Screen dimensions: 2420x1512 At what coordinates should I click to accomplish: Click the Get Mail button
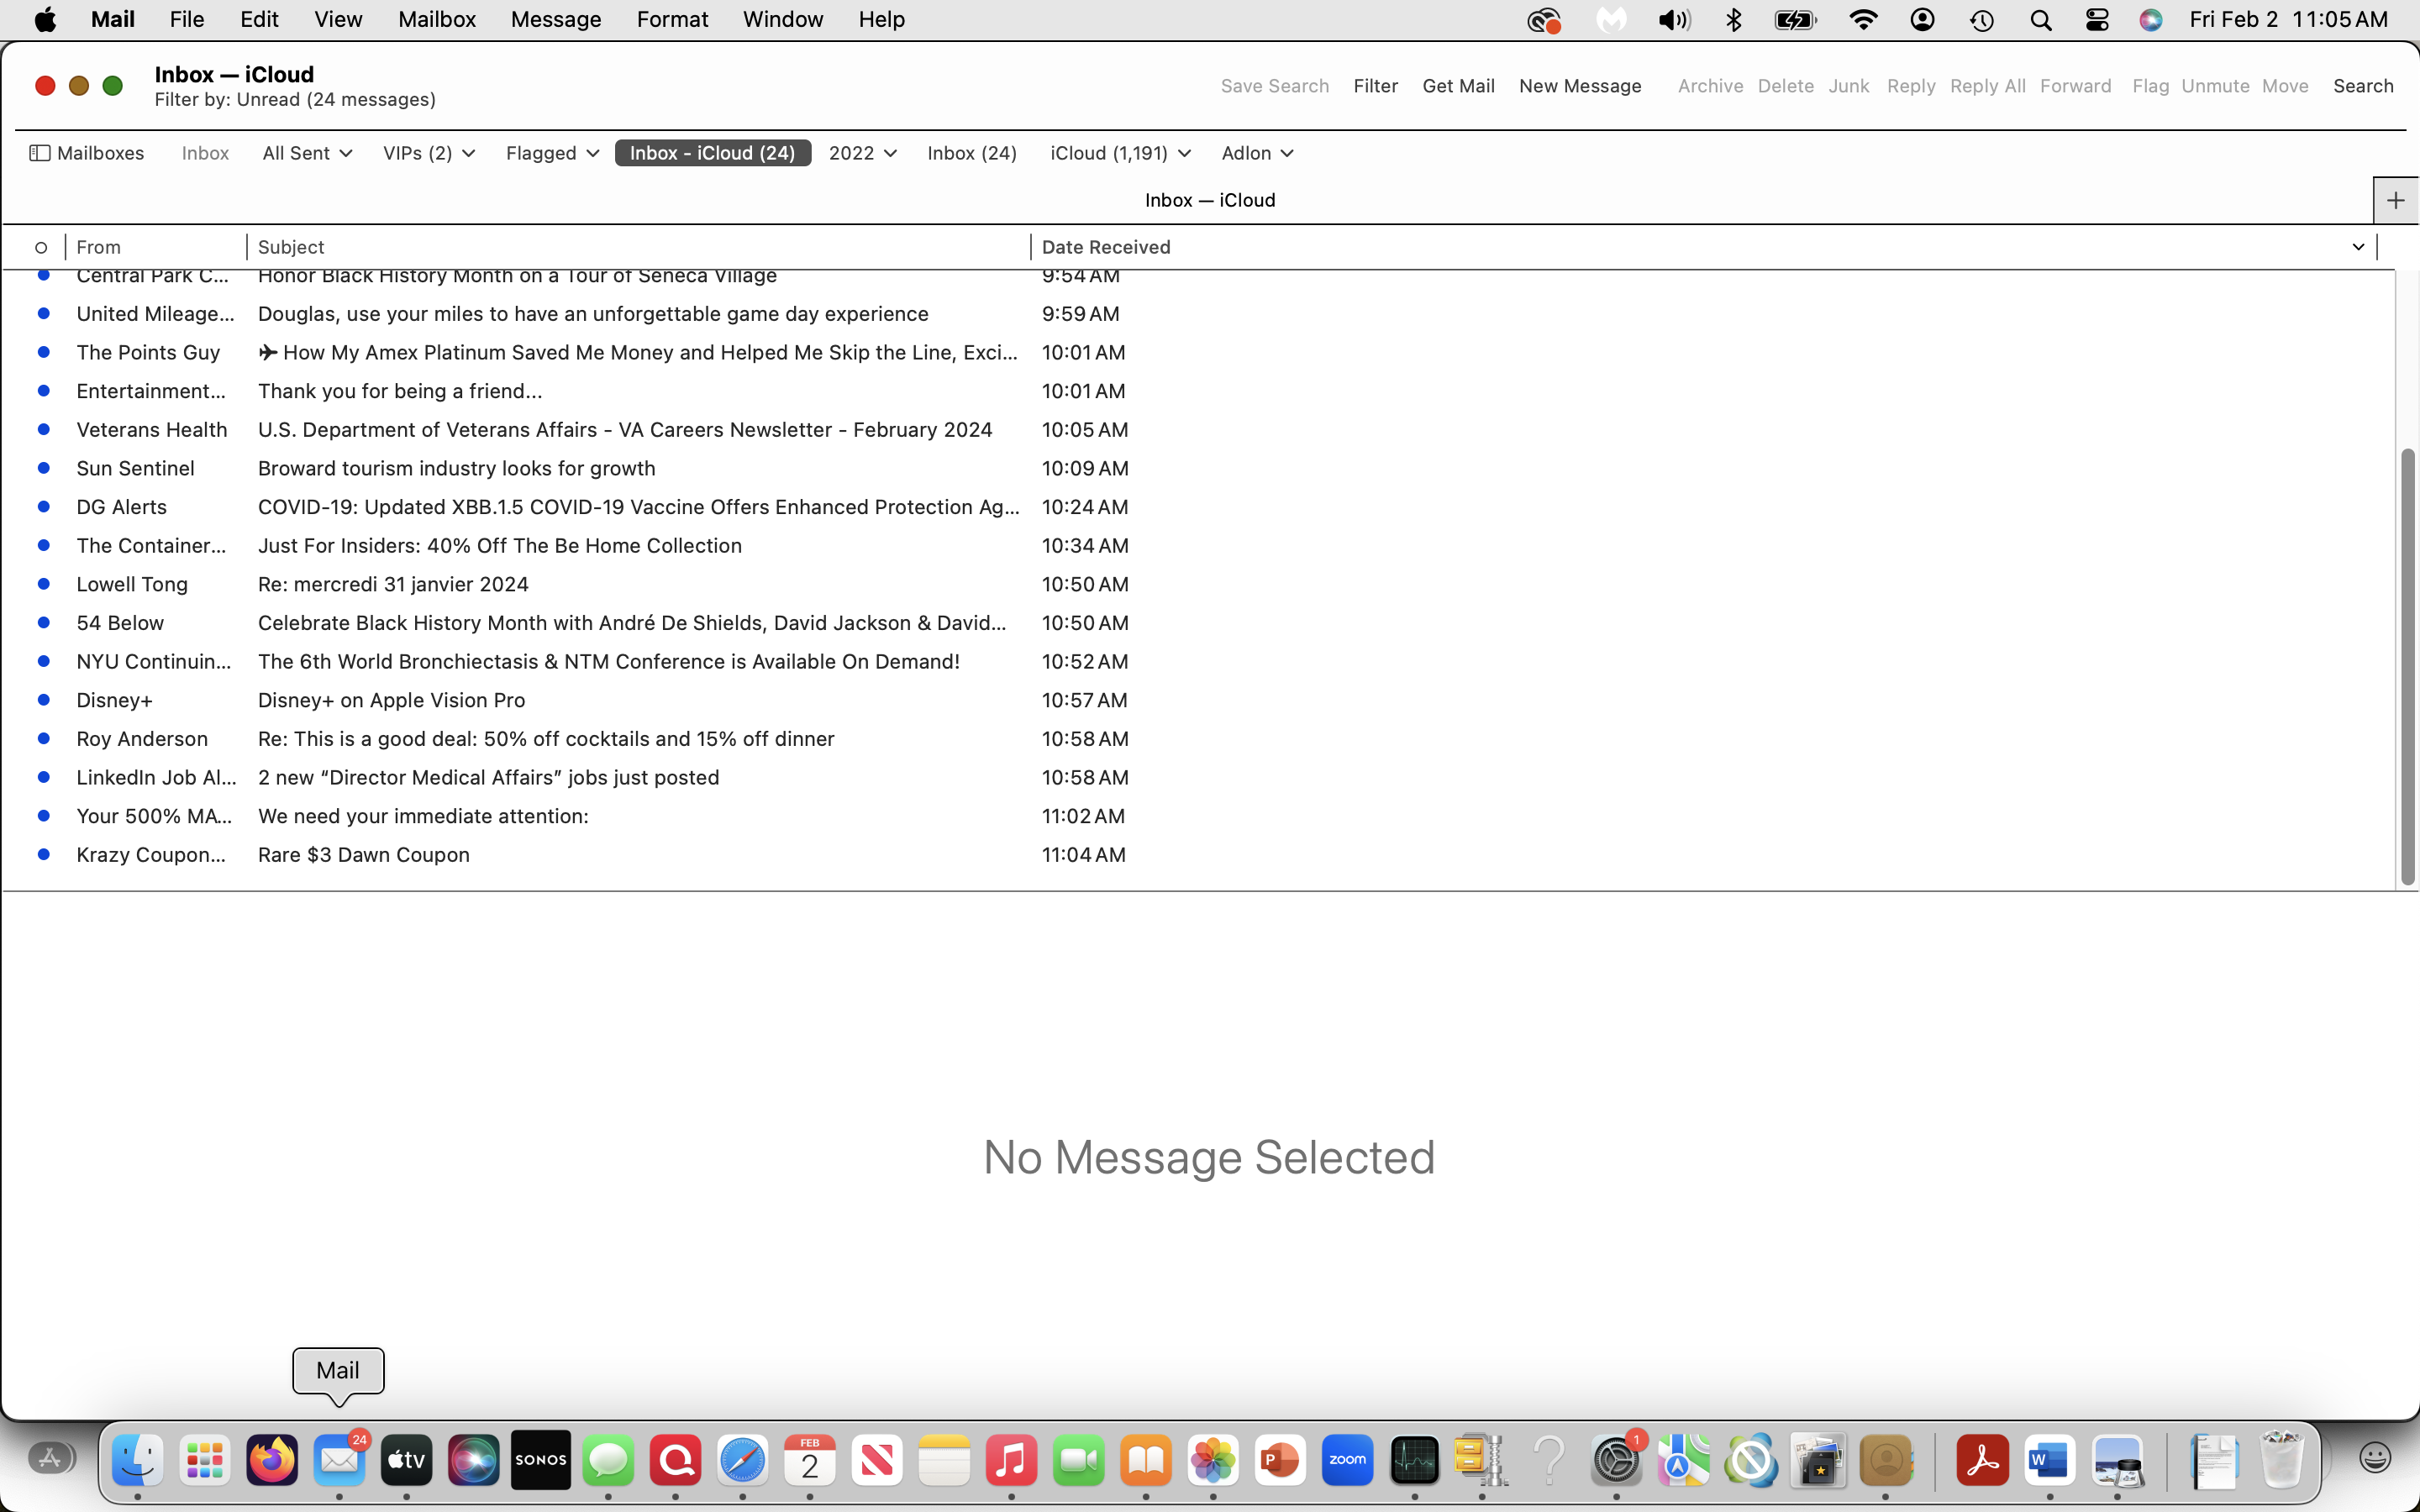(1458, 86)
